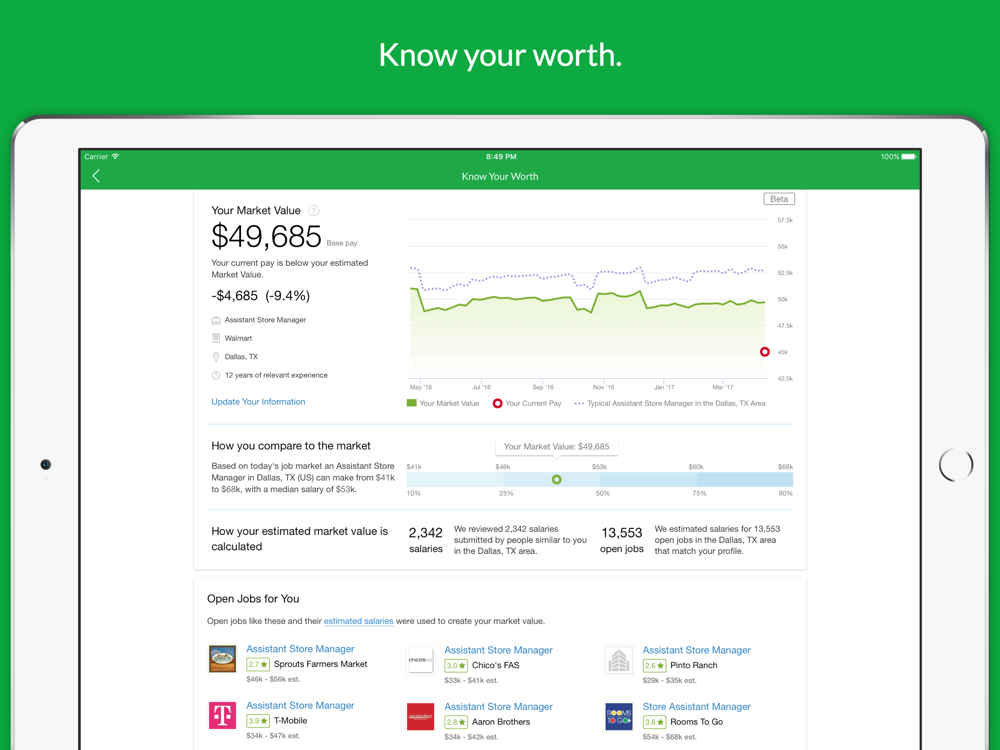Click the -$4,685 (-9.4%) pay difference
Viewport: 1000px width, 750px height.
(x=260, y=296)
